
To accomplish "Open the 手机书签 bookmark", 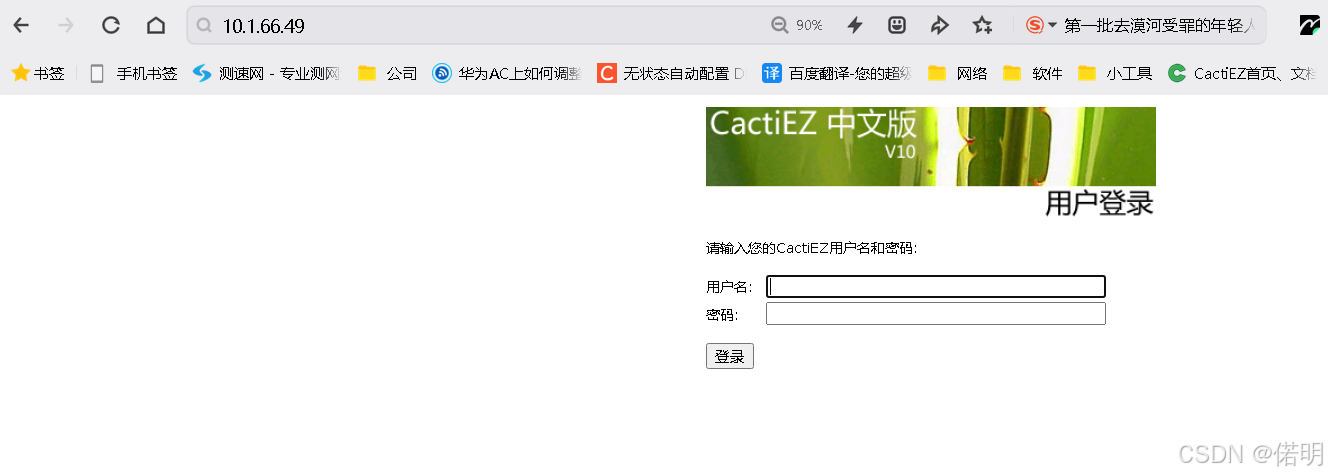I will coord(133,73).
